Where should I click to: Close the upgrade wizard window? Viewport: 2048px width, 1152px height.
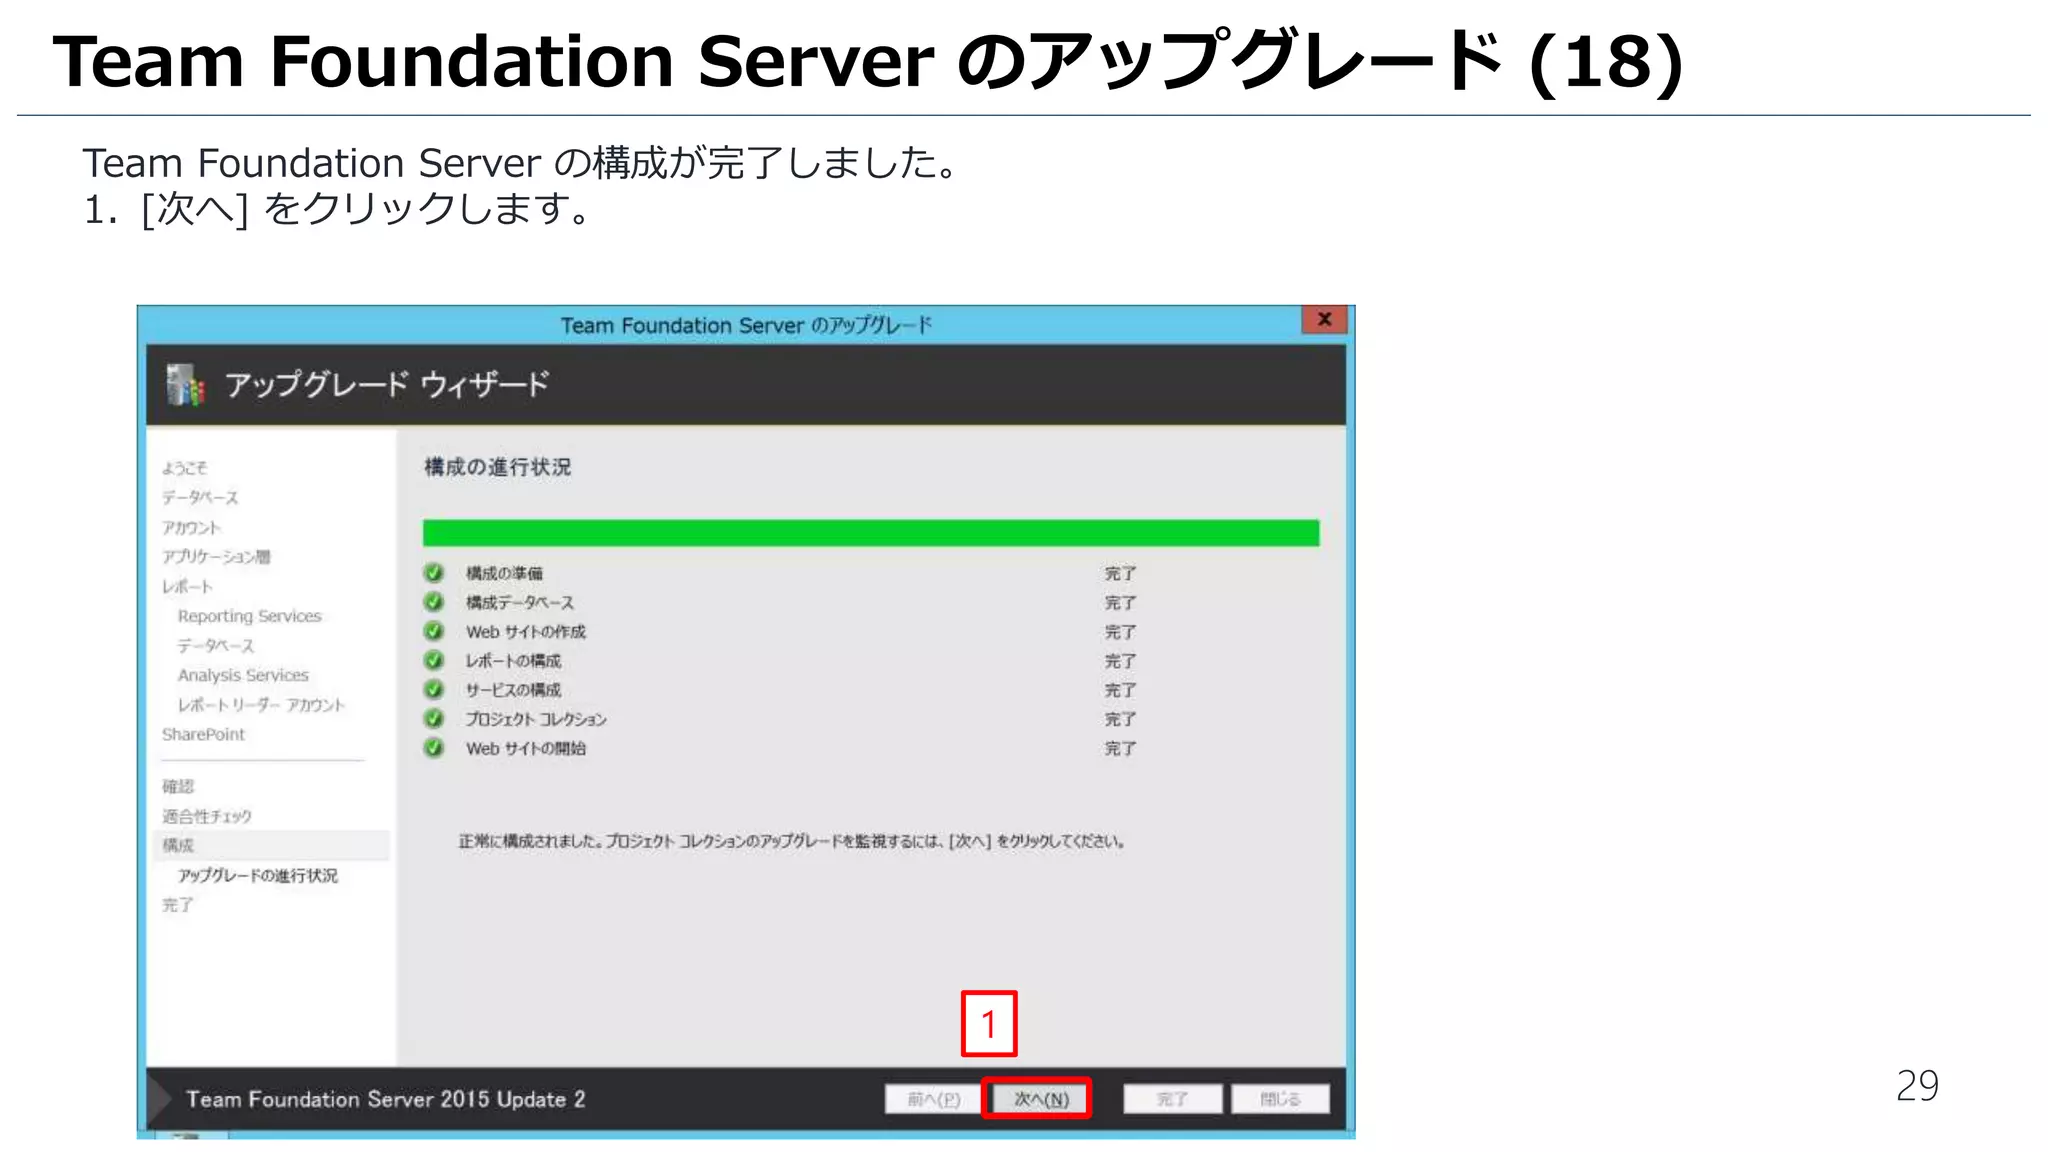tap(1325, 319)
